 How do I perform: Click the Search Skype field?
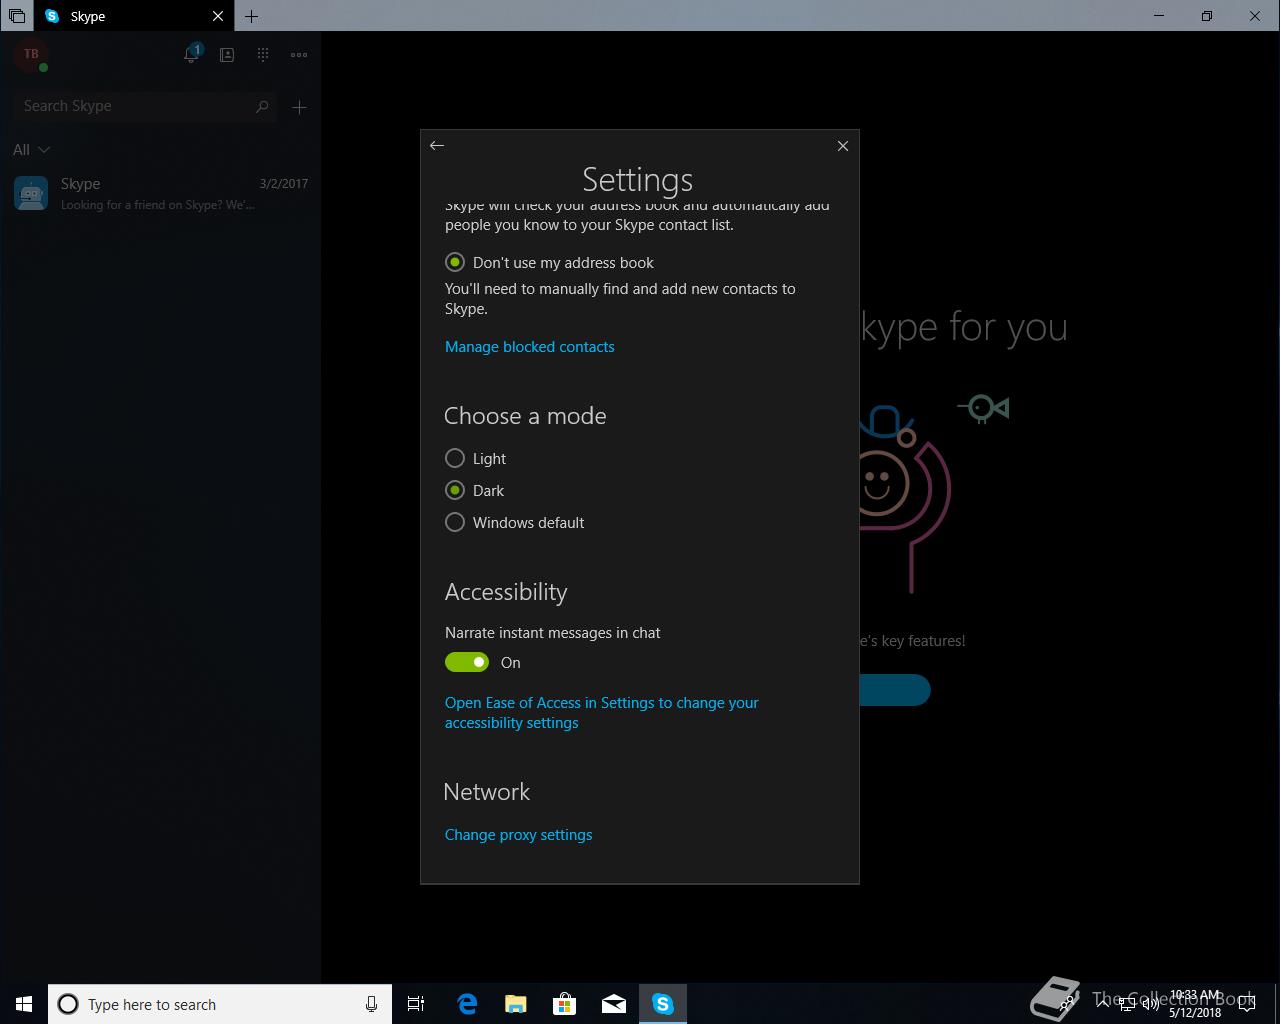click(x=146, y=106)
